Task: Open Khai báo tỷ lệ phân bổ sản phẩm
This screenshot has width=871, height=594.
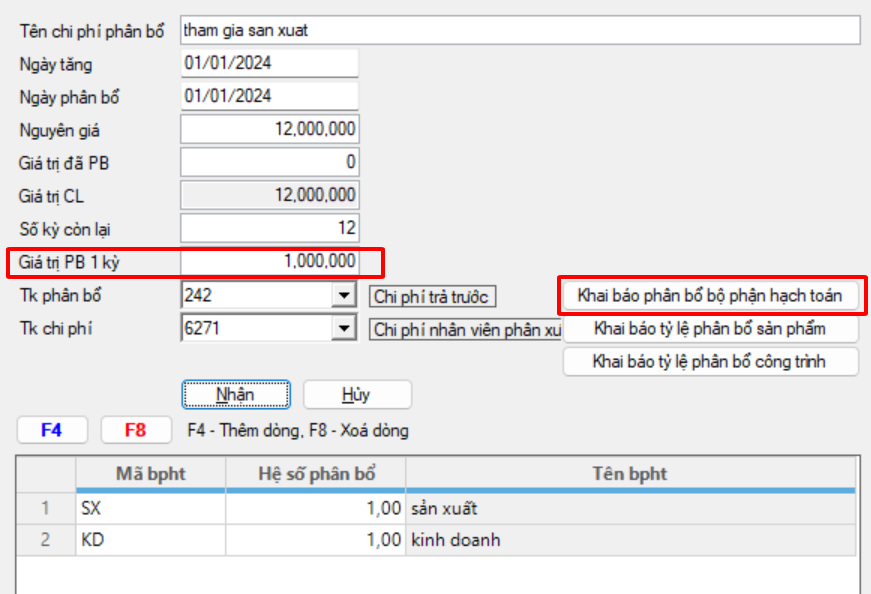Action: click(710, 328)
